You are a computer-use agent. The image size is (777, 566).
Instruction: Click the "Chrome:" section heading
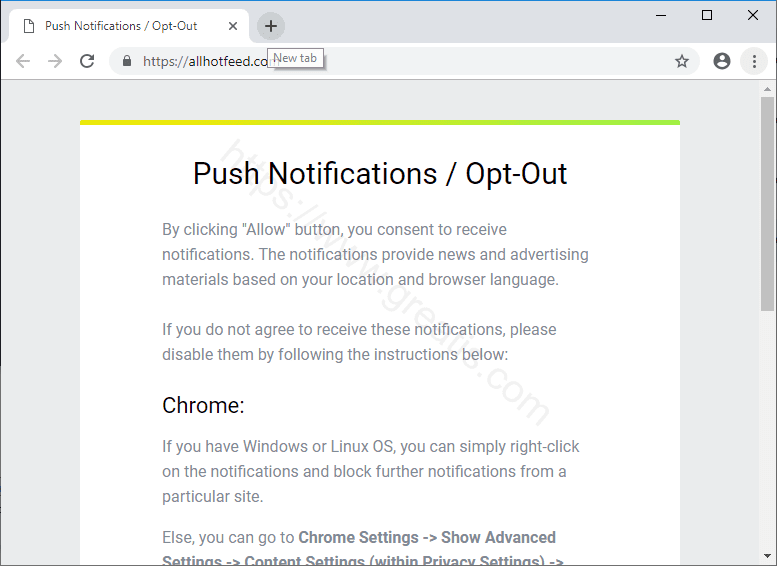[203, 406]
